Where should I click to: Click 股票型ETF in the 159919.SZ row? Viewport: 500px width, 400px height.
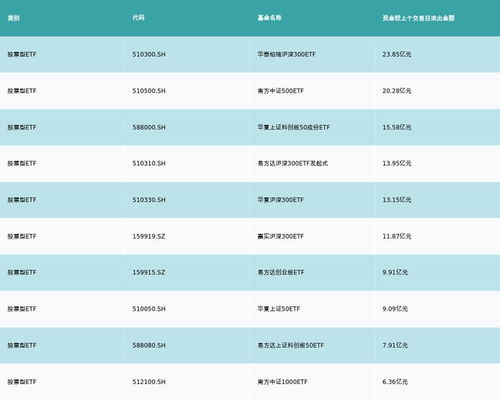tap(22, 236)
